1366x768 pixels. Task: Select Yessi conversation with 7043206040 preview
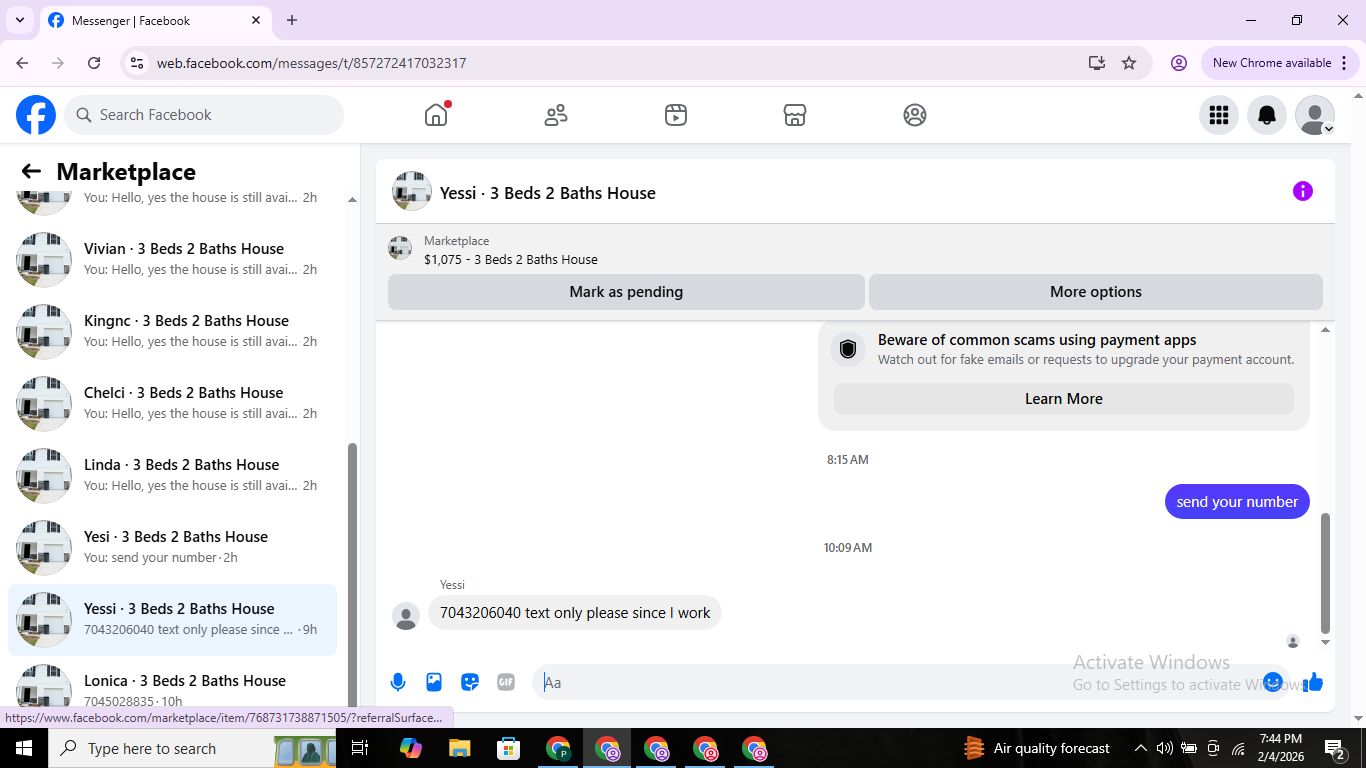tap(172, 620)
